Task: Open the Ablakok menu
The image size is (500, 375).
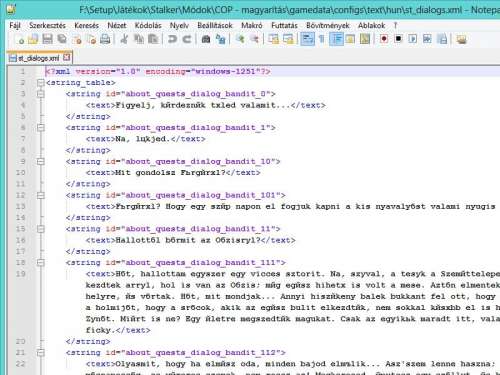Action: click(371, 25)
